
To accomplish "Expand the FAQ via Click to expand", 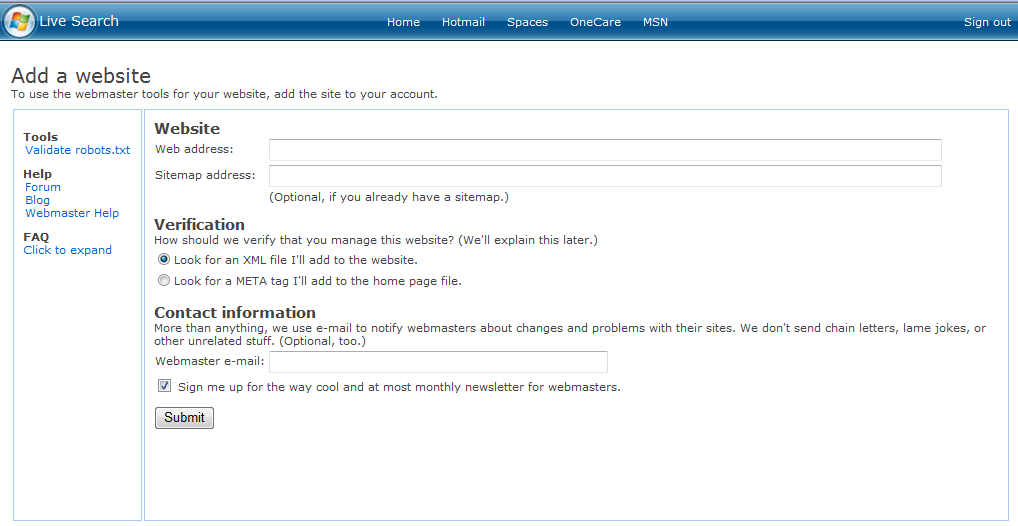I will 67,250.
